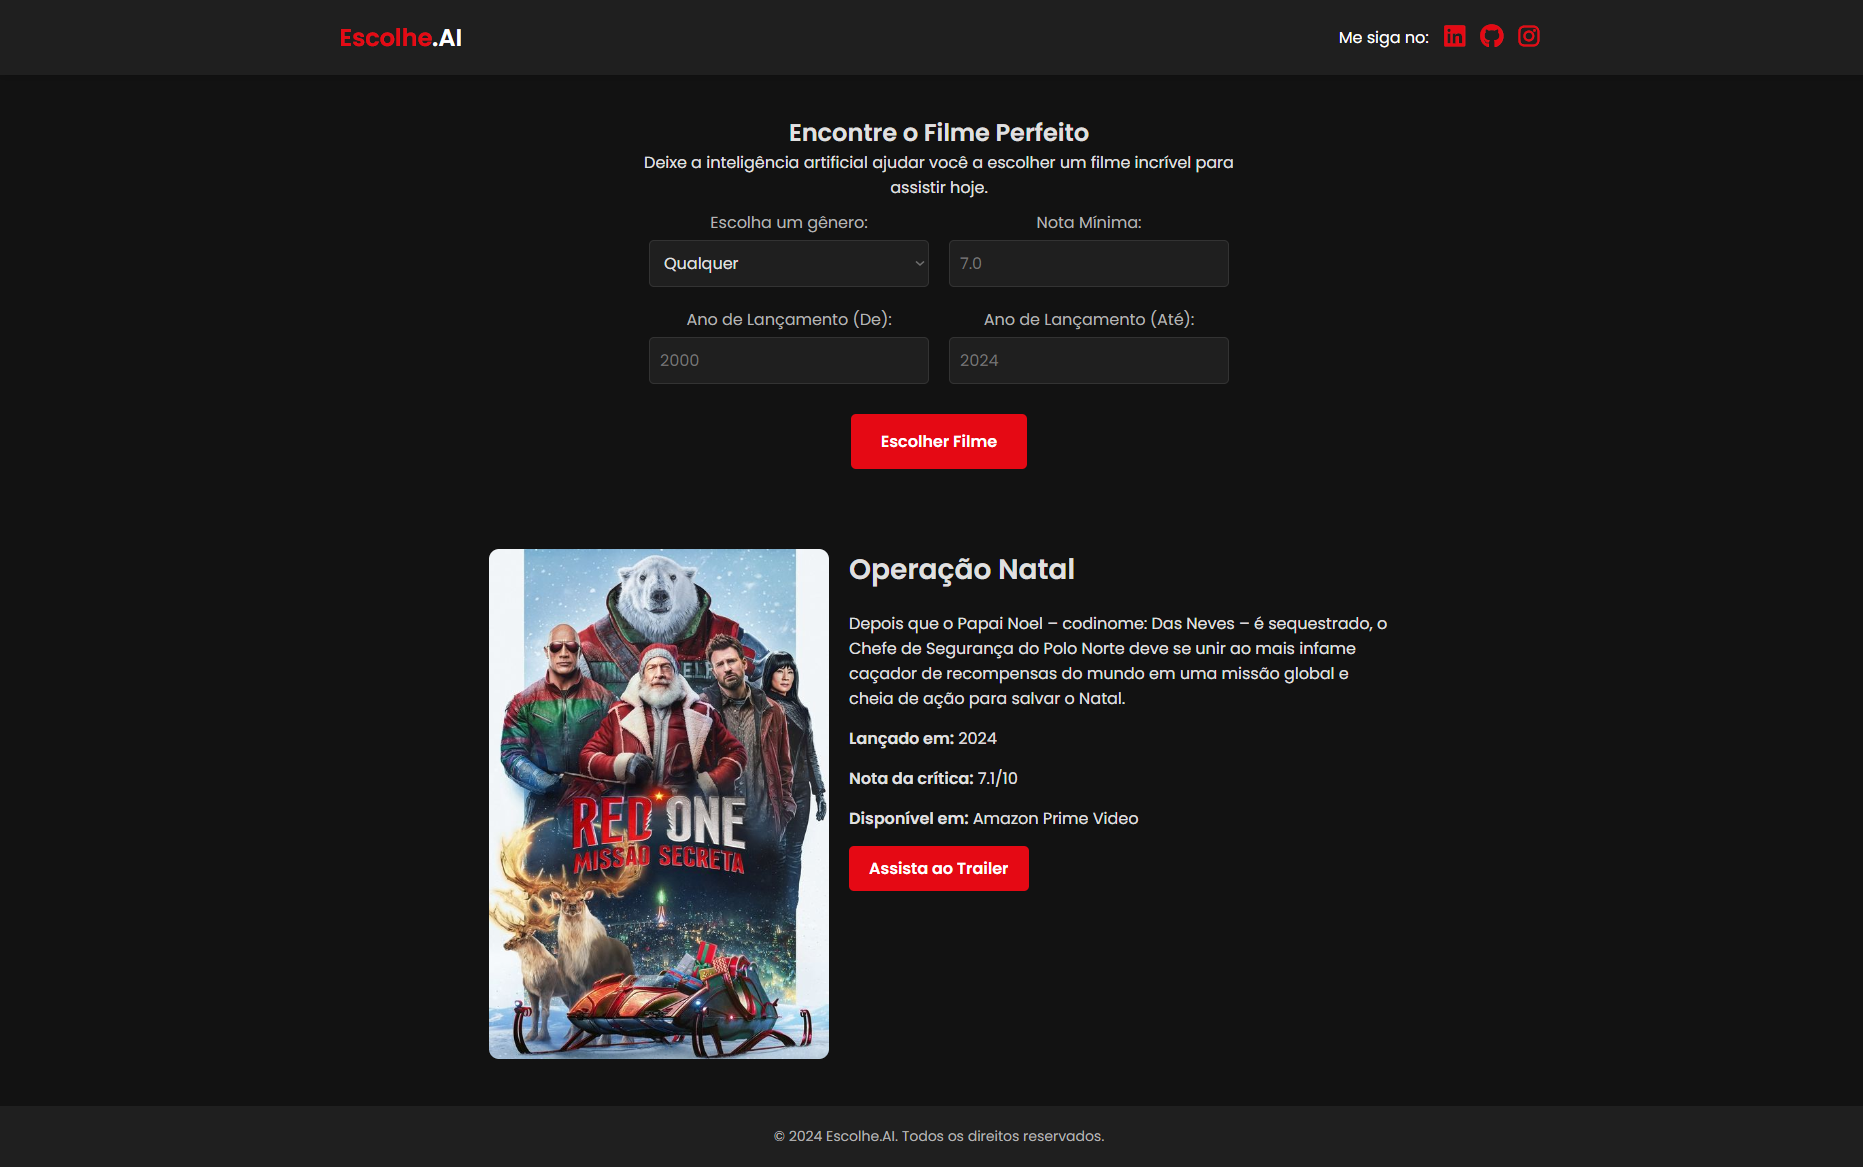Click the Ano de Lançamento (Até) field
The width and height of the screenshot is (1863, 1167).
point(1088,361)
